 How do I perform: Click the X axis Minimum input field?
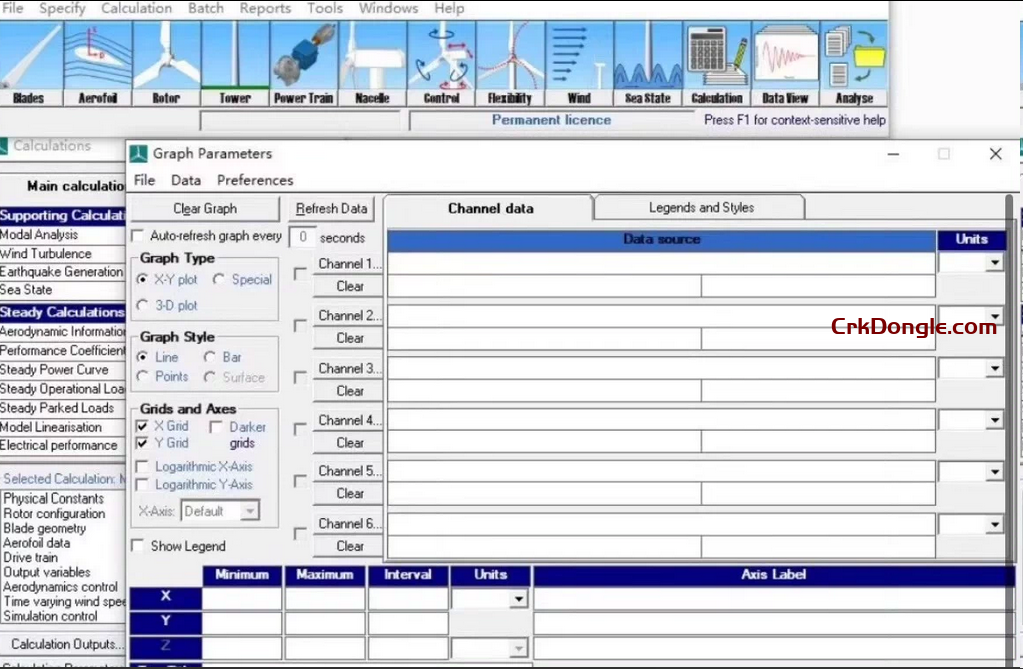(242, 599)
